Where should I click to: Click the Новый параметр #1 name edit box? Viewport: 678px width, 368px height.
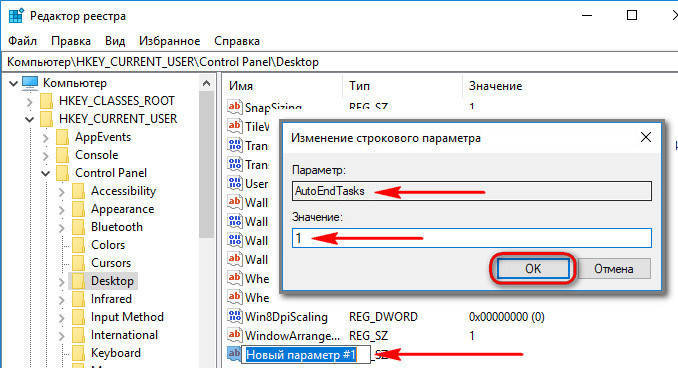coord(306,355)
